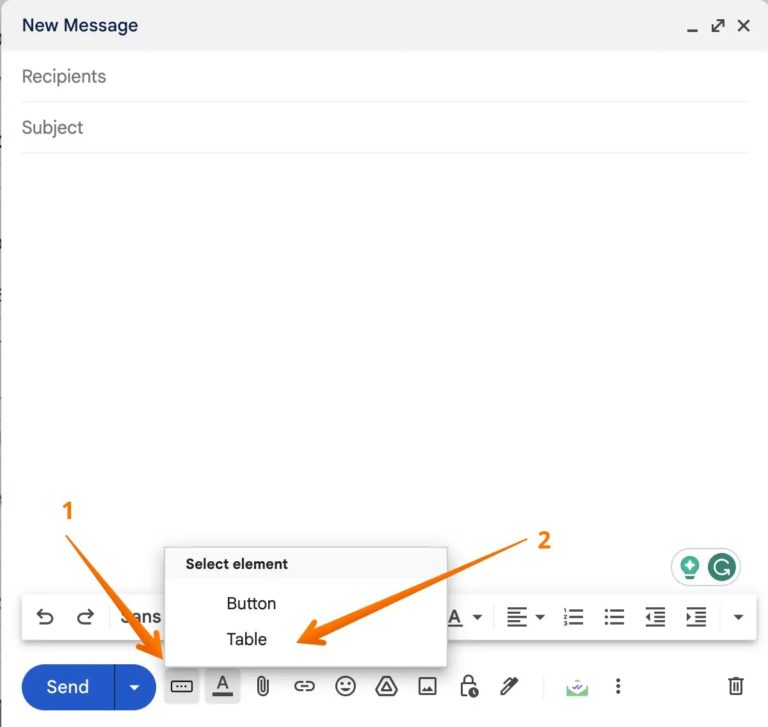Screen dimensions: 768x727
Task: Click the Send button
Action: click(68, 687)
